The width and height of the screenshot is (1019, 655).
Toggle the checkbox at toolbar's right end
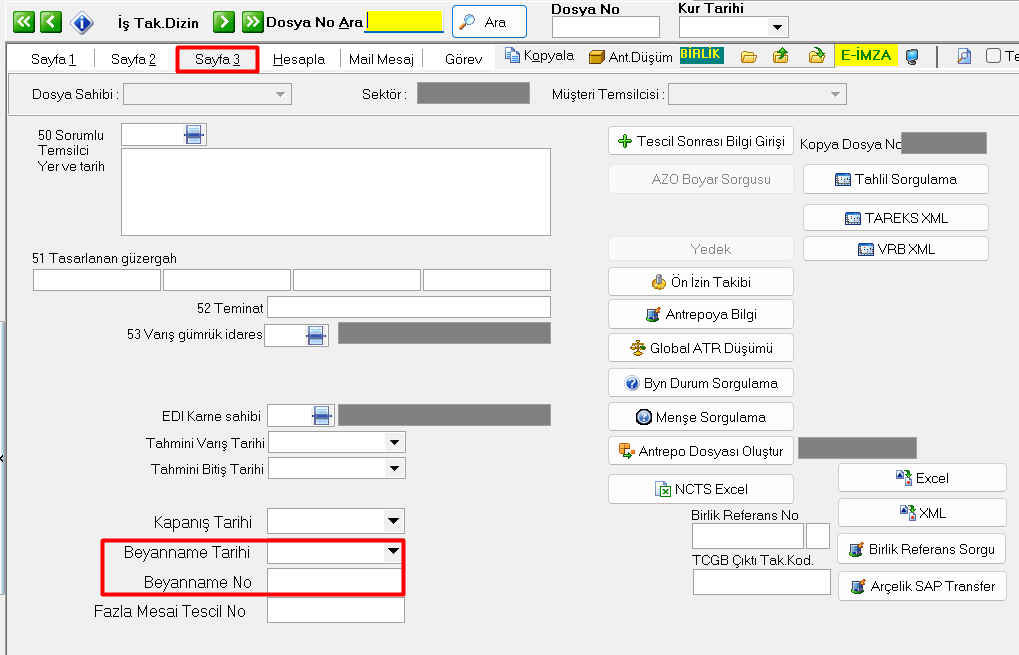pyautogui.click(x=993, y=56)
